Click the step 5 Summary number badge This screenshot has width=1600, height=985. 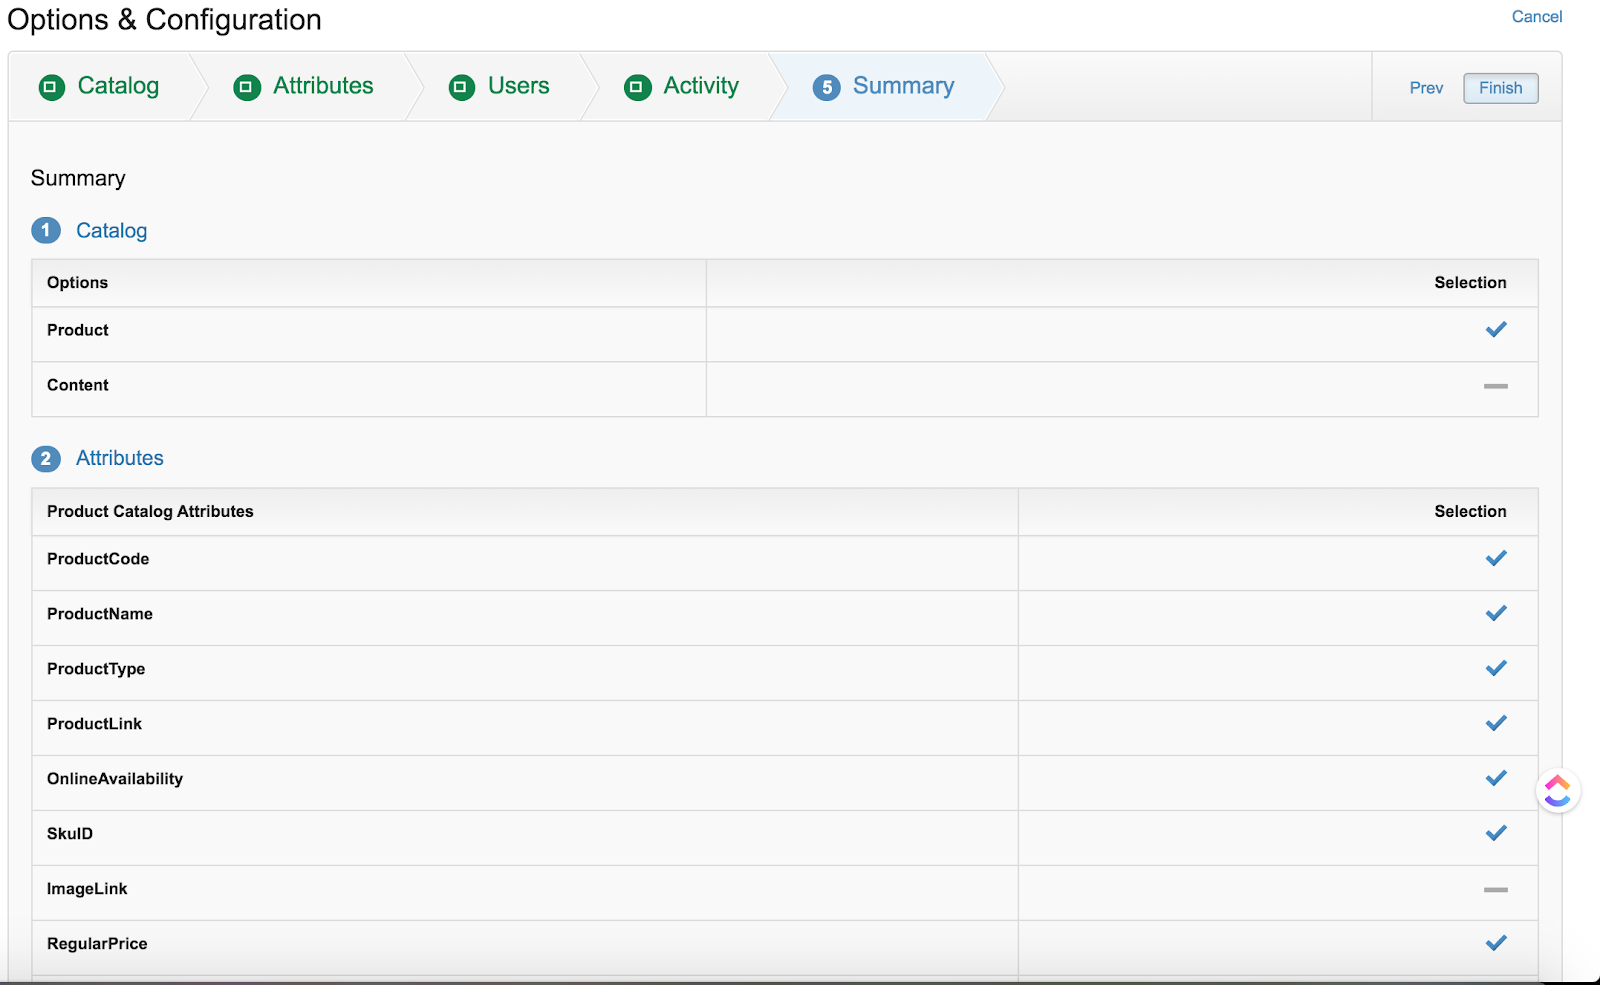pos(826,88)
